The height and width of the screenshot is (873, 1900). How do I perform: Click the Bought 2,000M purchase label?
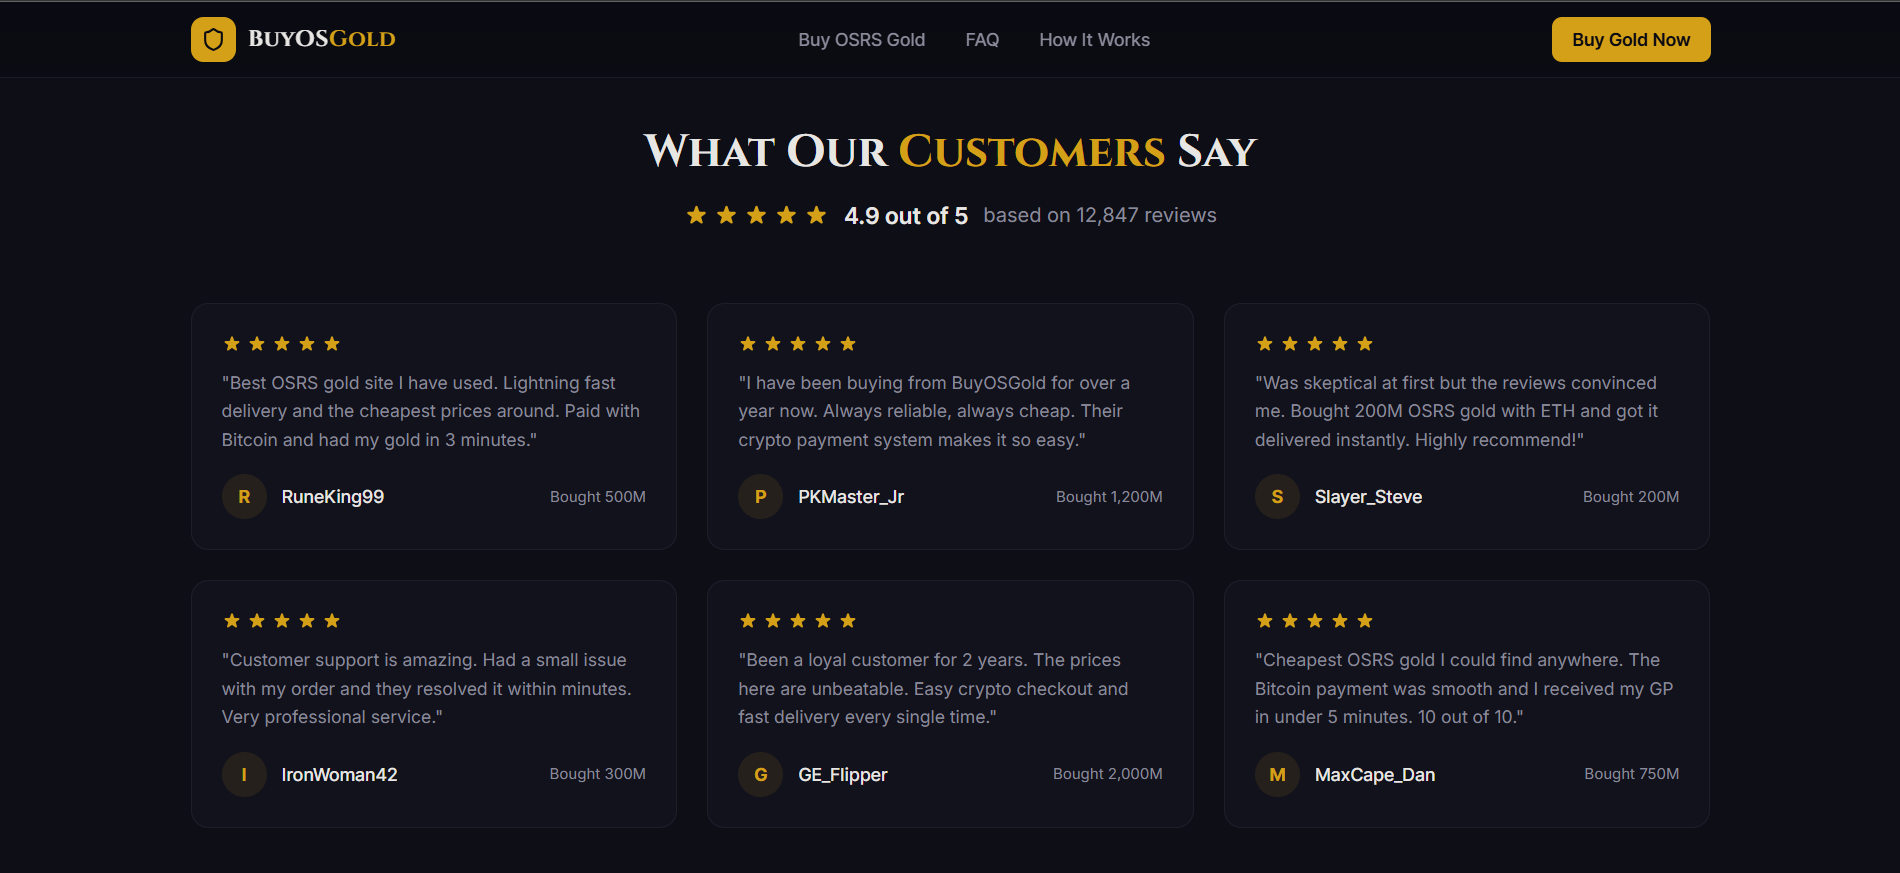(x=1107, y=774)
